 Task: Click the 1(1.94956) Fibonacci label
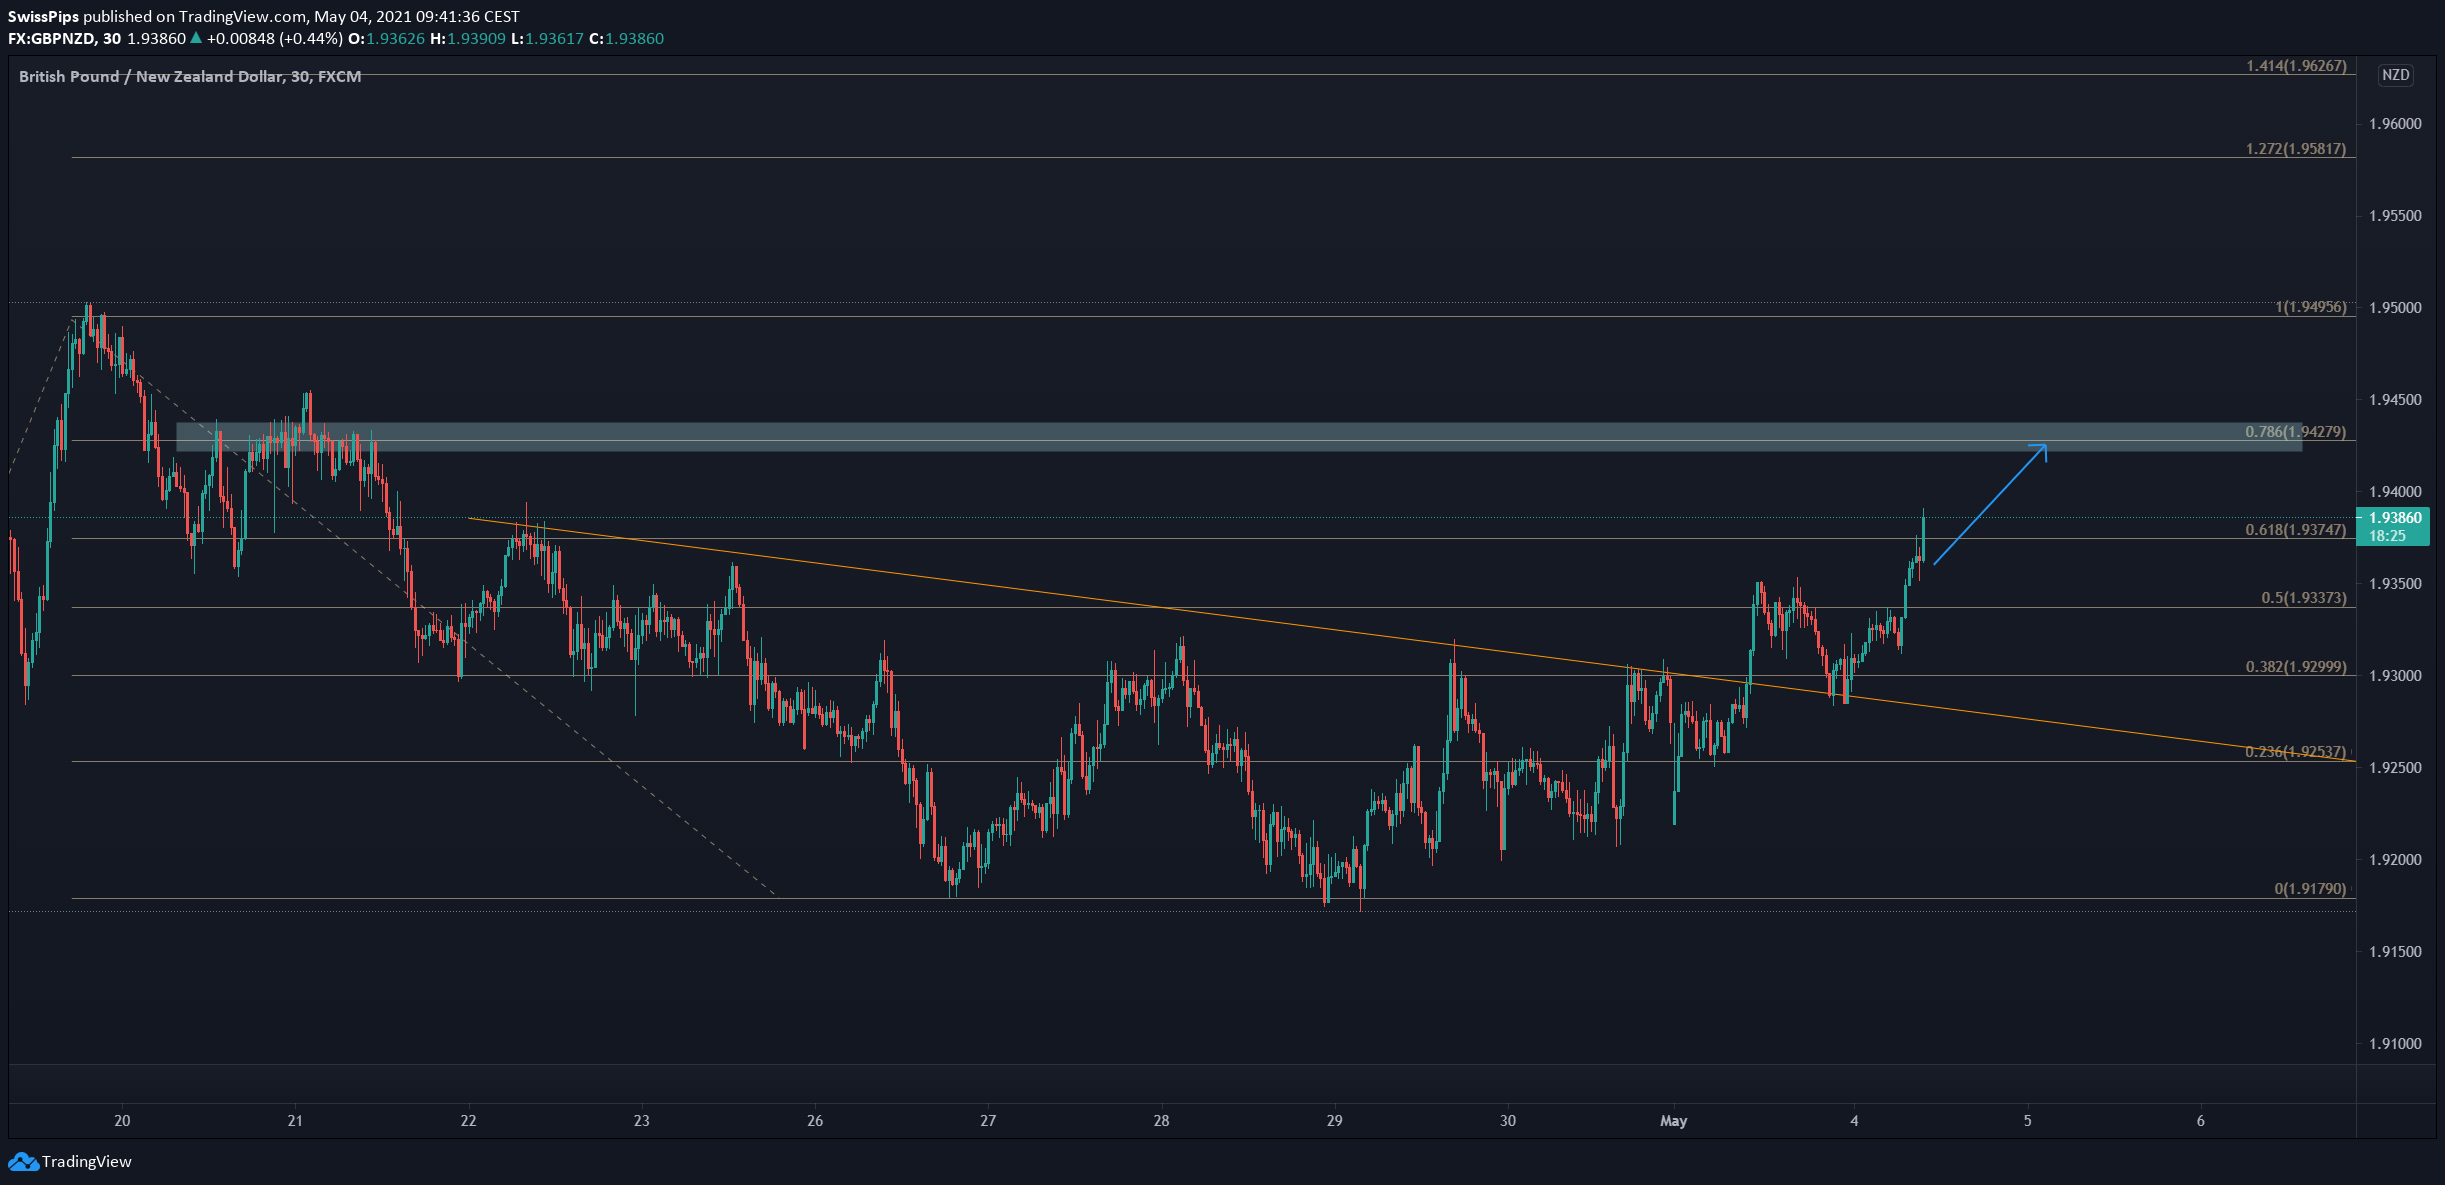[x=2311, y=307]
